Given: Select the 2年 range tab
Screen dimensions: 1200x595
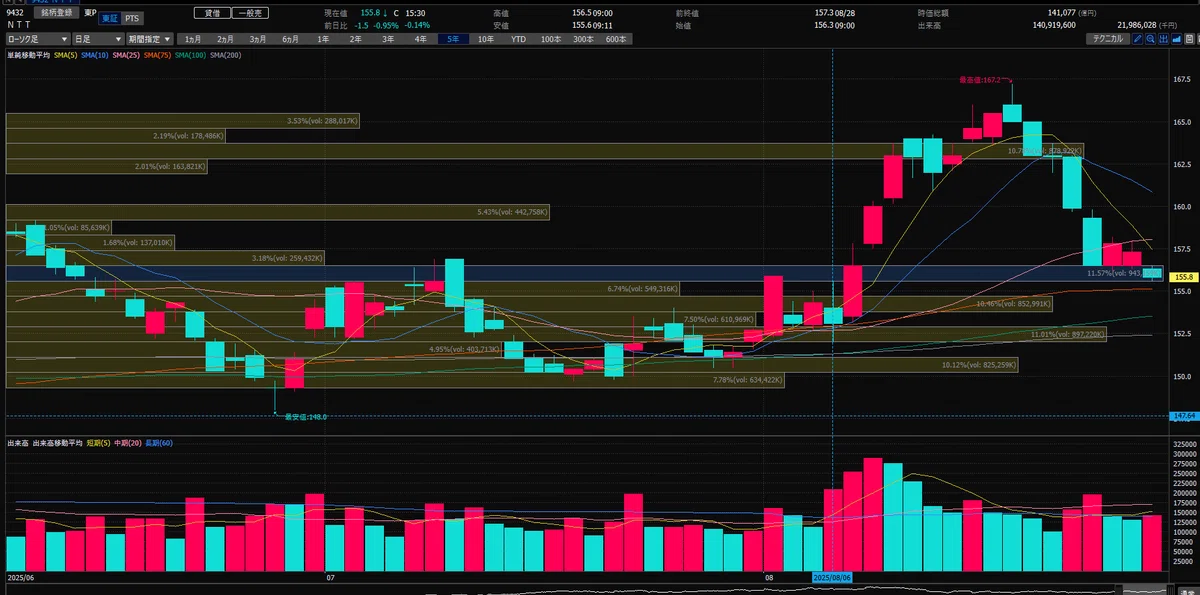Looking at the screenshot, I should pyautogui.click(x=356, y=39).
